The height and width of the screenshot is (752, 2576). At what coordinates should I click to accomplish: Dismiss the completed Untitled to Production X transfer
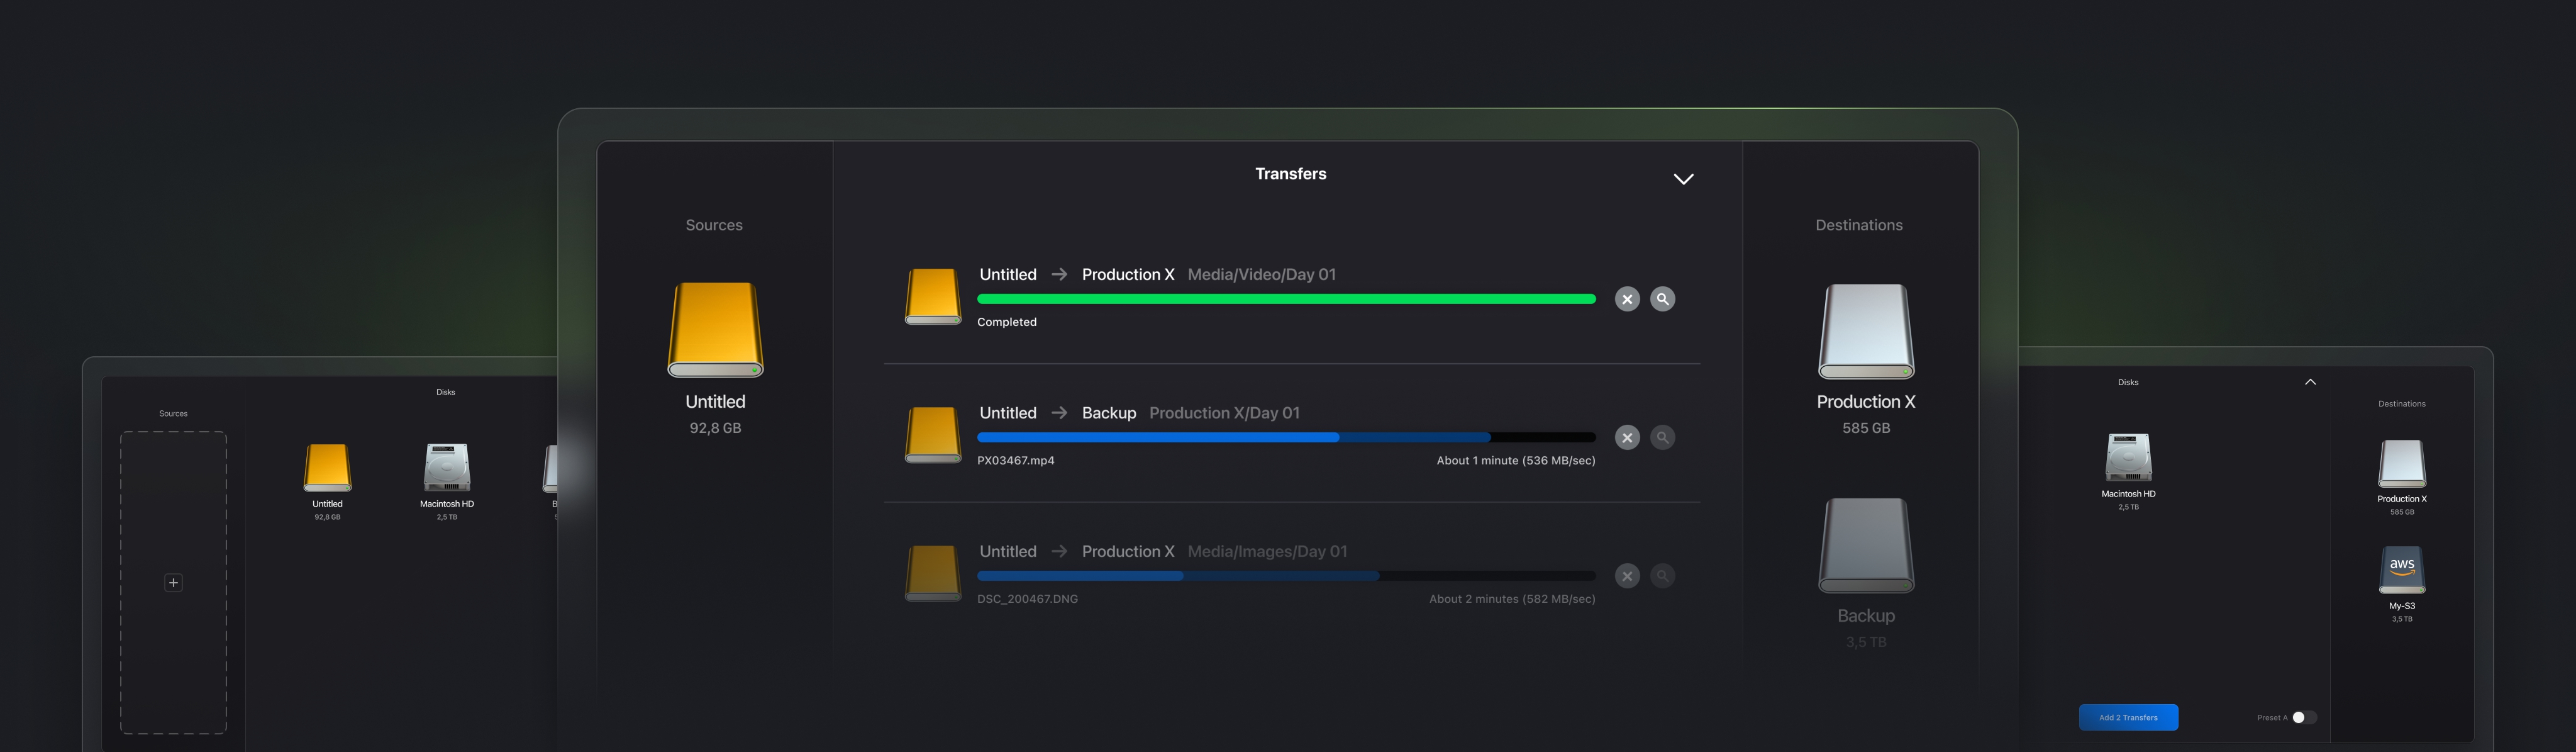[1627, 298]
